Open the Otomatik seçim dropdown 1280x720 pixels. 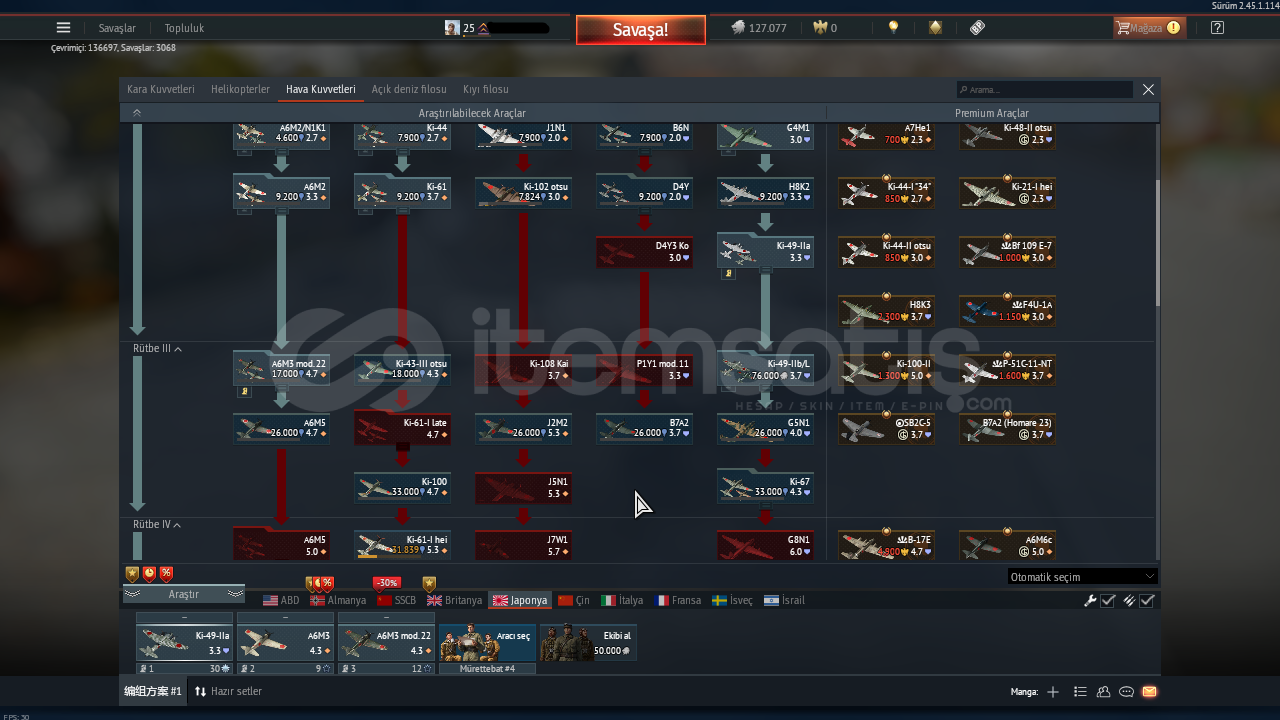1082,576
